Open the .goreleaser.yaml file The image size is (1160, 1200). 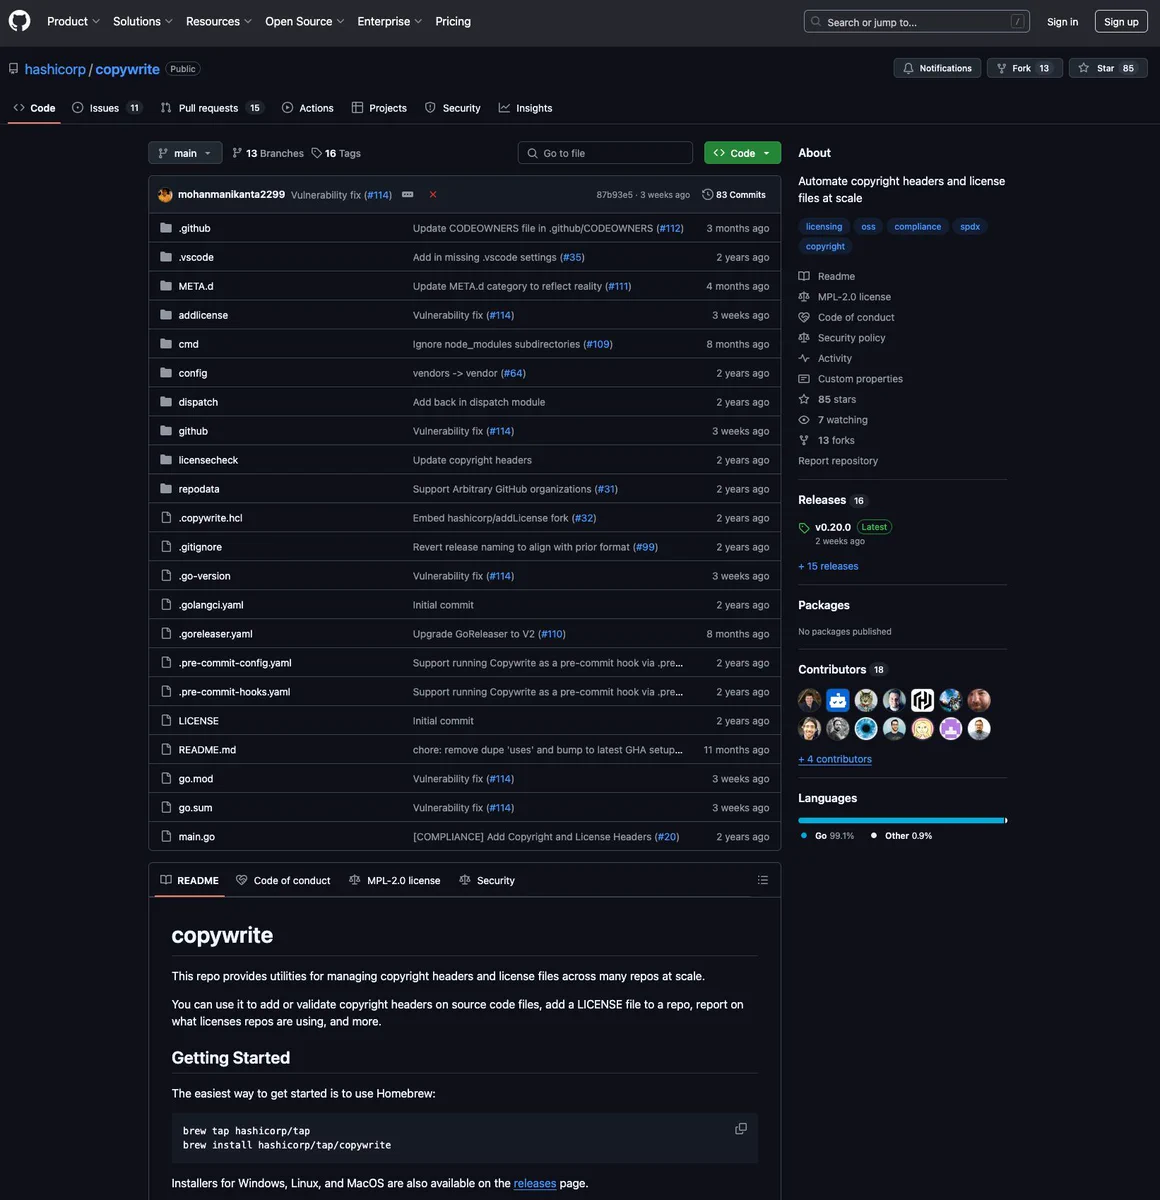(x=216, y=634)
